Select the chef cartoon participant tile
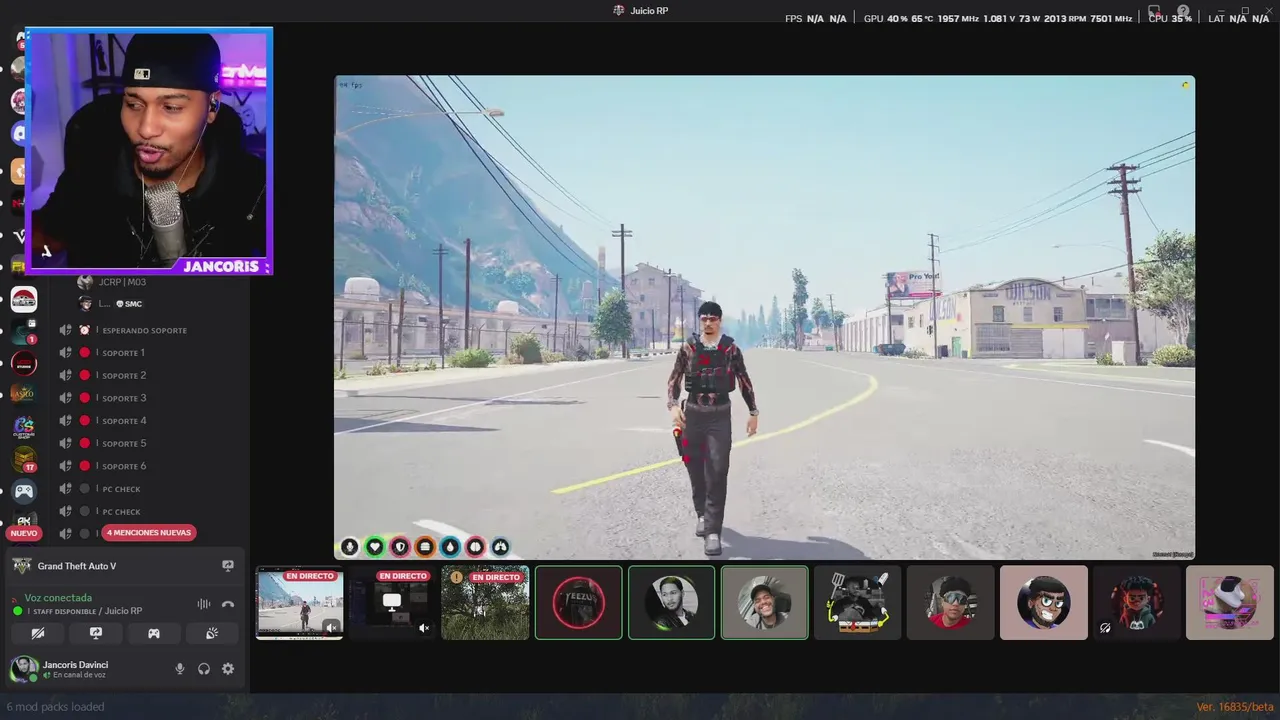 coord(857,603)
